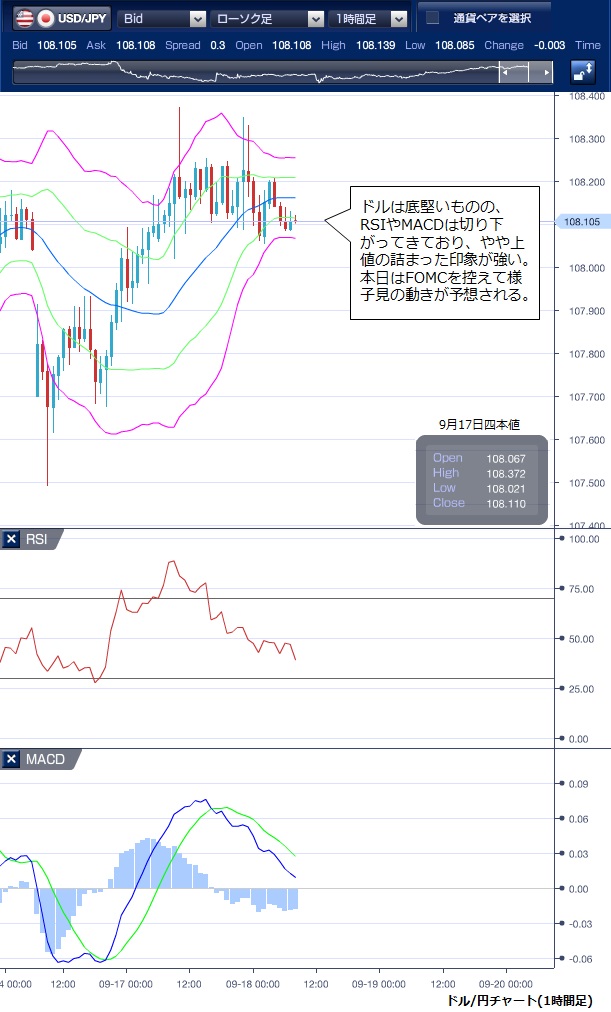The width and height of the screenshot is (611, 1012).
Task: Click the 通貨ペアを選択 label text
Action: tap(491, 18)
